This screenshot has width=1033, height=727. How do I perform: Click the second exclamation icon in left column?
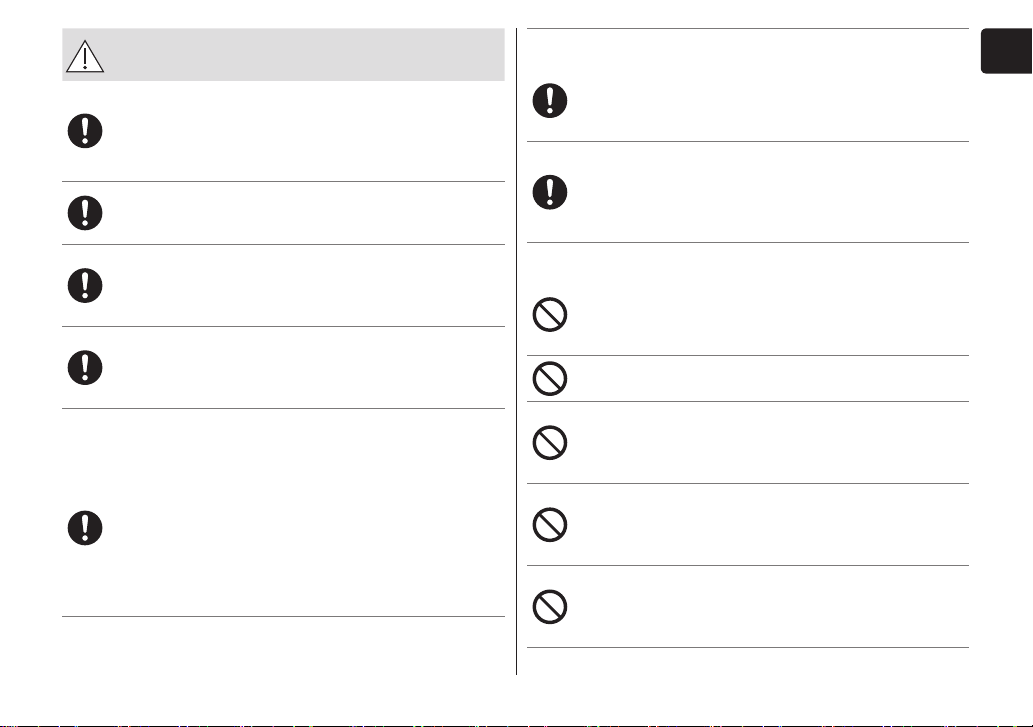[x=85, y=213]
